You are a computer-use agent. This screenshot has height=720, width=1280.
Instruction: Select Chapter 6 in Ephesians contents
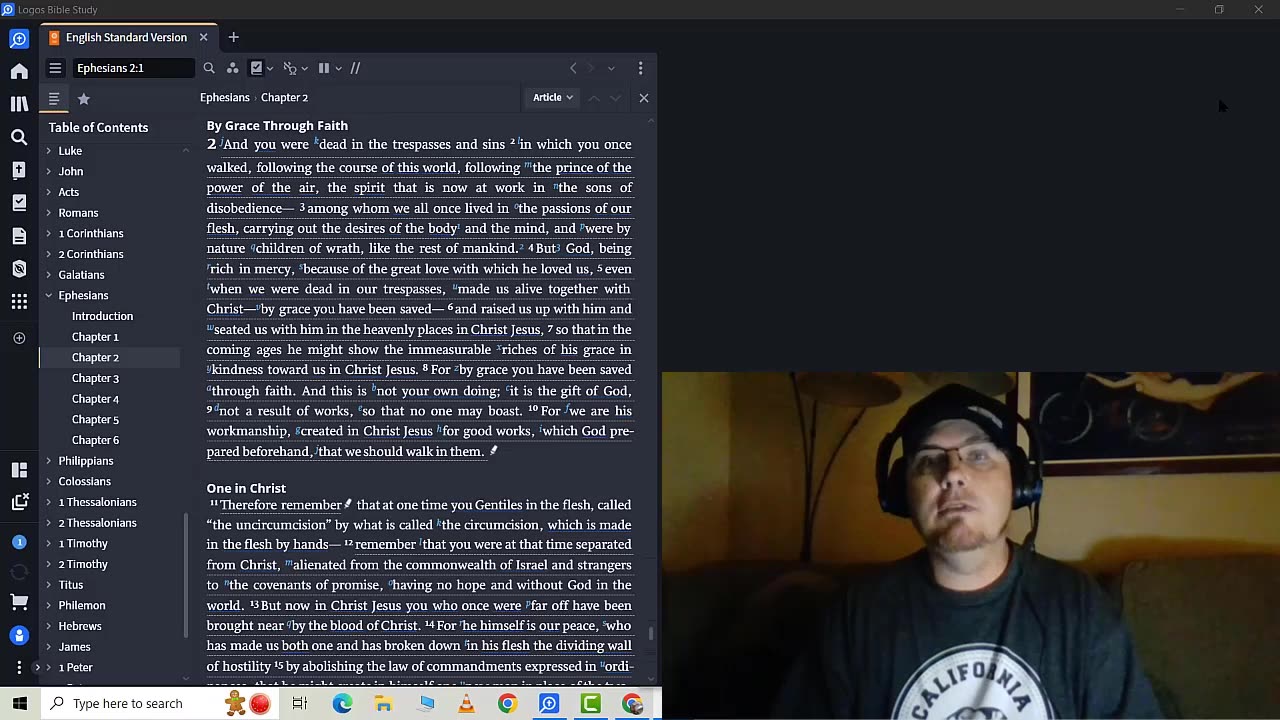coord(95,440)
